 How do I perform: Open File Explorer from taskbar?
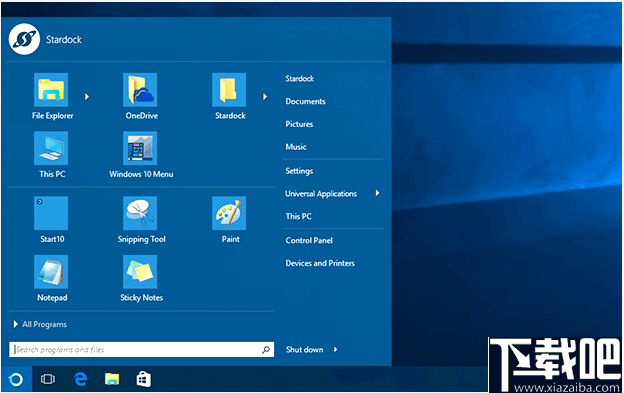112,379
